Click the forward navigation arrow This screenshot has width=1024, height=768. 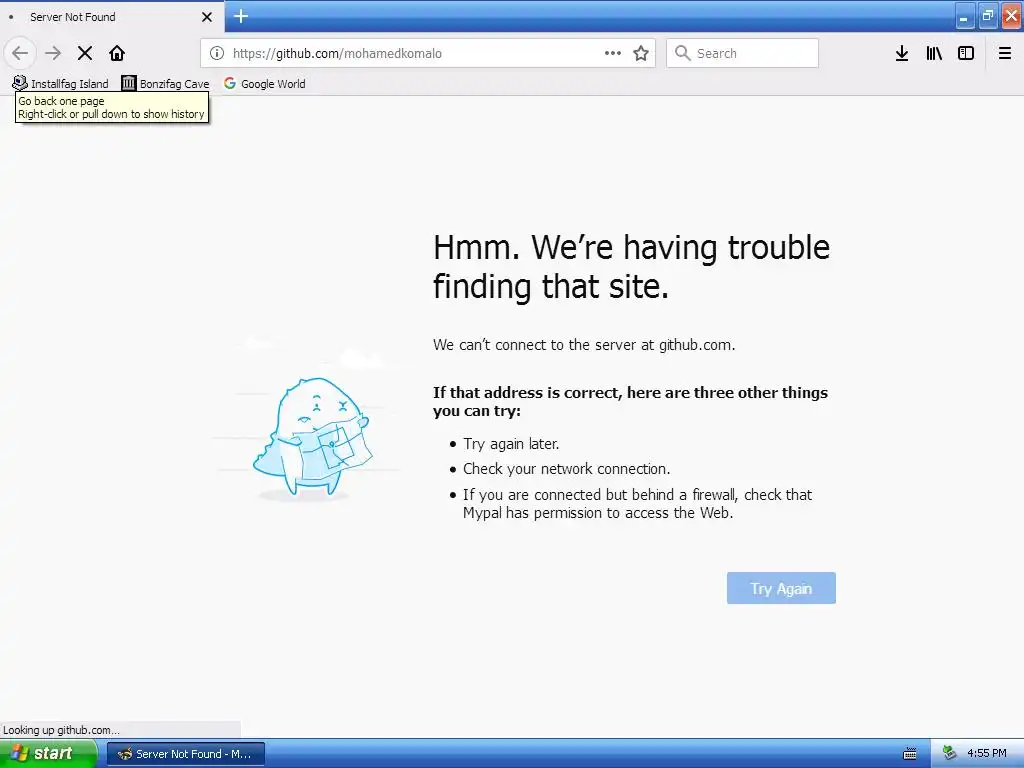pyautogui.click(x=53, y=53)
